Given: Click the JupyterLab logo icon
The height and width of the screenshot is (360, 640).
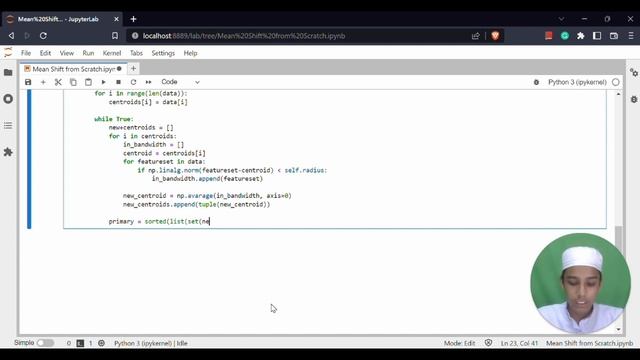Looking at the screenshot, I should click(x=8, y=53).
